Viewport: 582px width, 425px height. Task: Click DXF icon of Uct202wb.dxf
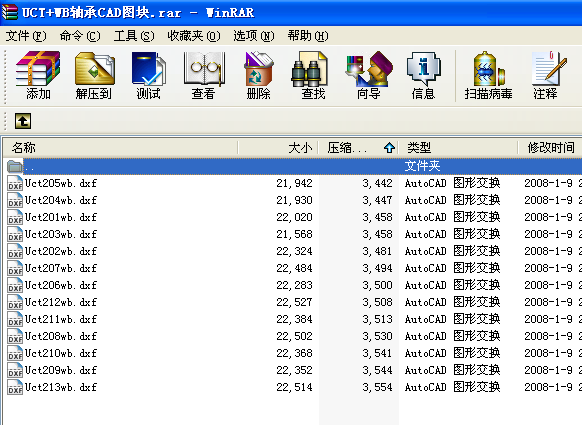coord(15,251)
